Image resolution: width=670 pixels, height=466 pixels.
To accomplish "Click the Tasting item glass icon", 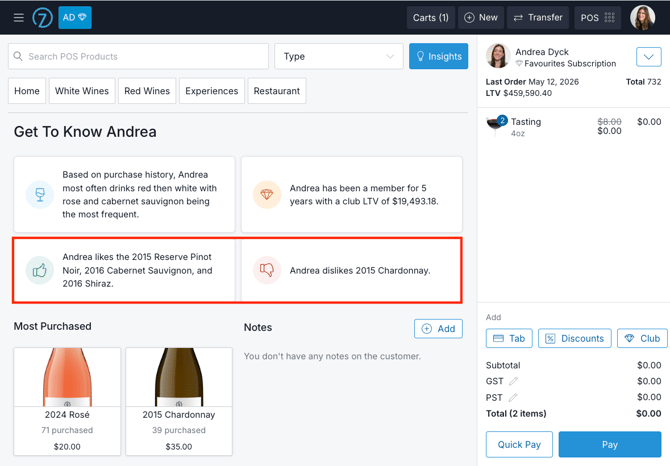I will coord(495,125).
